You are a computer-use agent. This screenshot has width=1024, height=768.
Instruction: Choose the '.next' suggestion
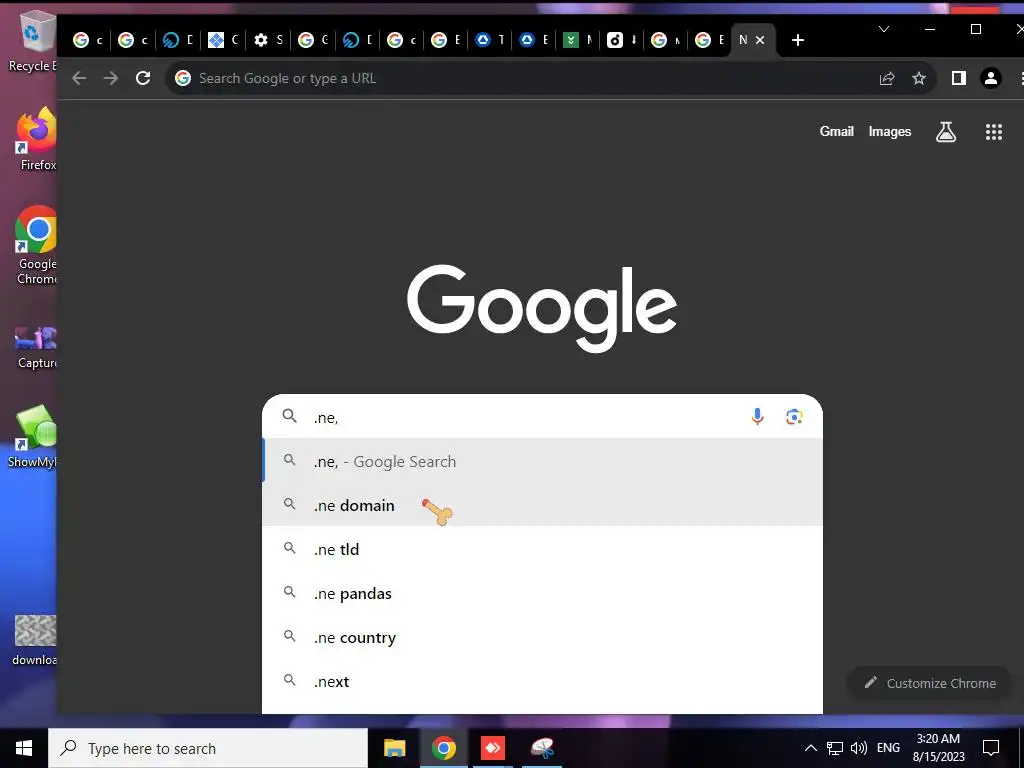[x=542, y=681]
